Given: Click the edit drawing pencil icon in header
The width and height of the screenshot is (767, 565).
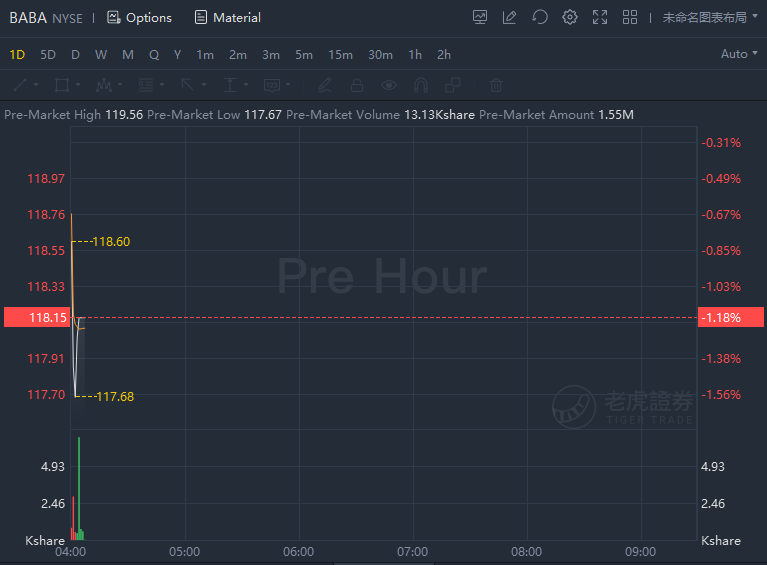Looking at the screenshot, I should point(509,18).
